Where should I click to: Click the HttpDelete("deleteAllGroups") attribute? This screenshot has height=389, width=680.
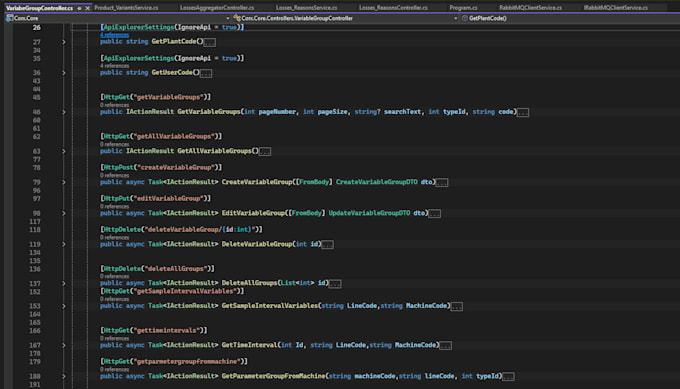click(157, 269)
